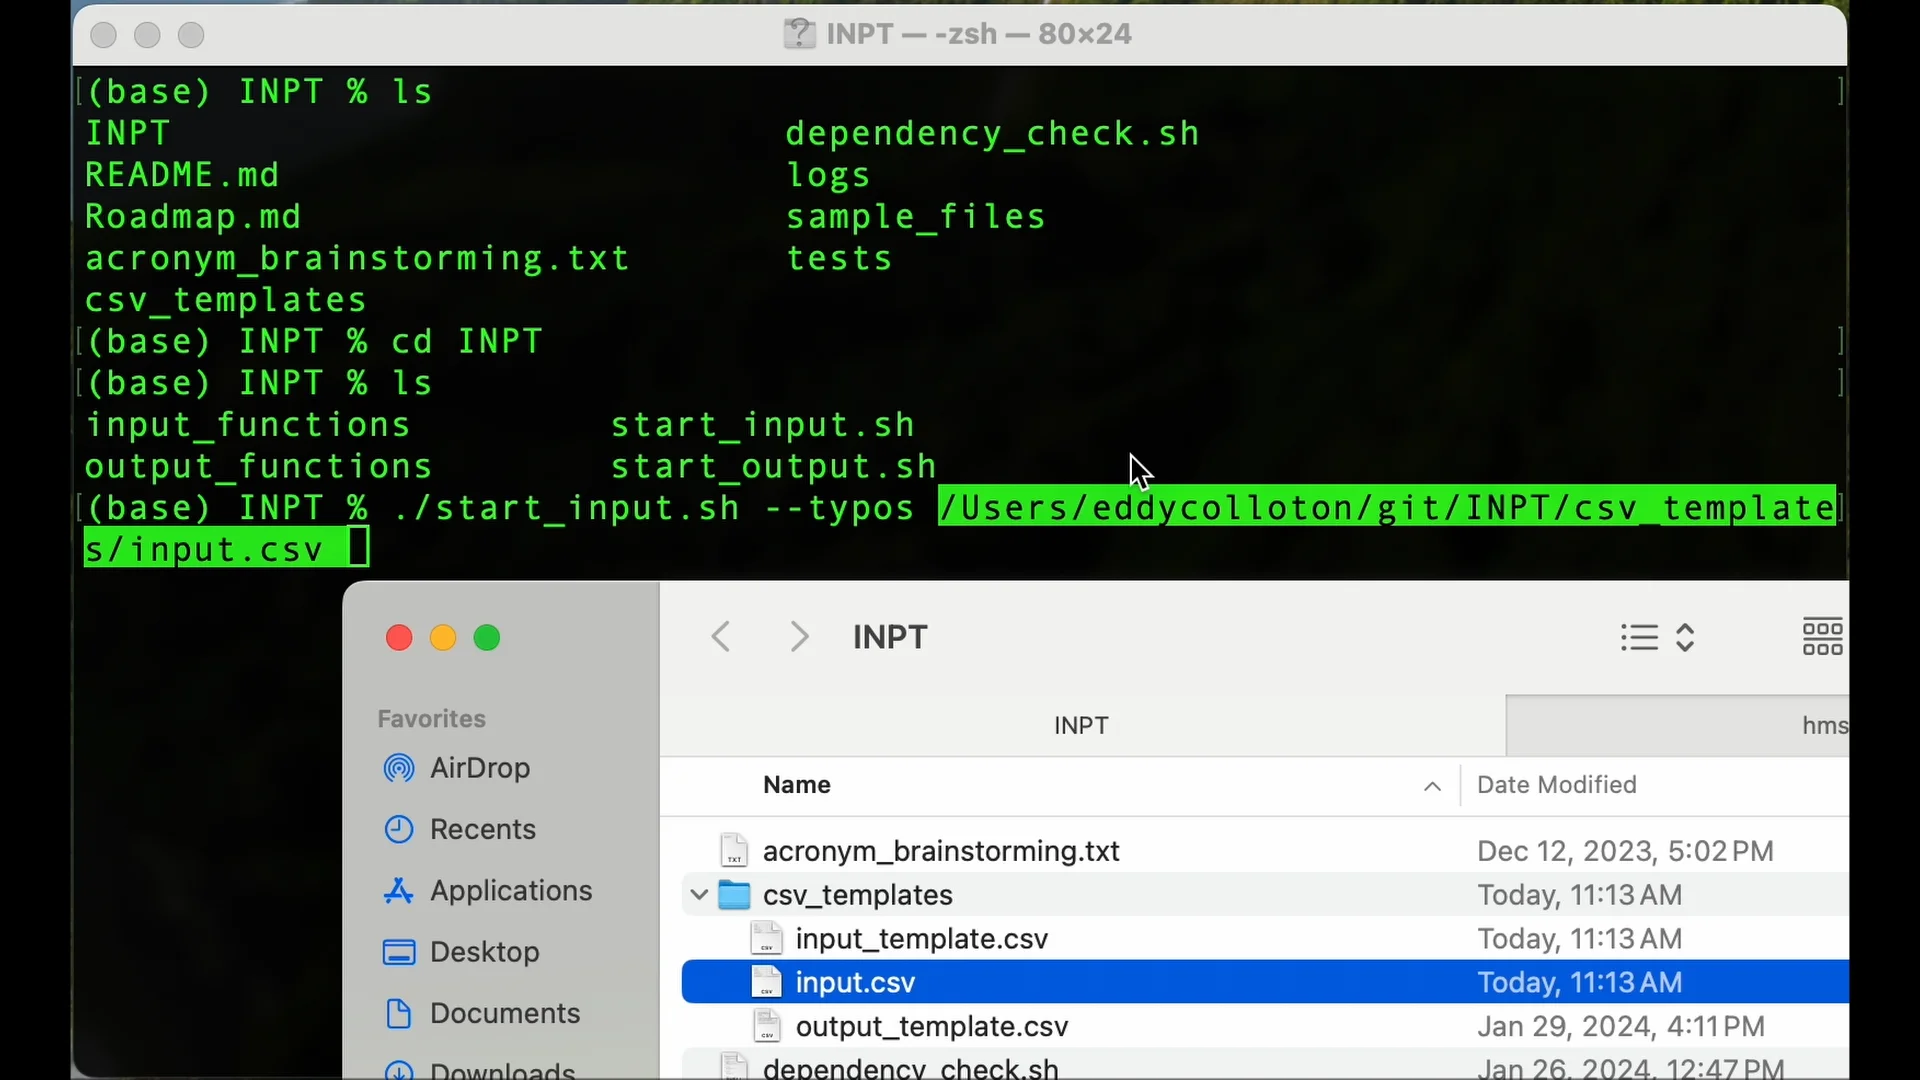Open the Documents sidebar item
This screenshot has width=1920, height=1080.
(x=505, y=1012)
